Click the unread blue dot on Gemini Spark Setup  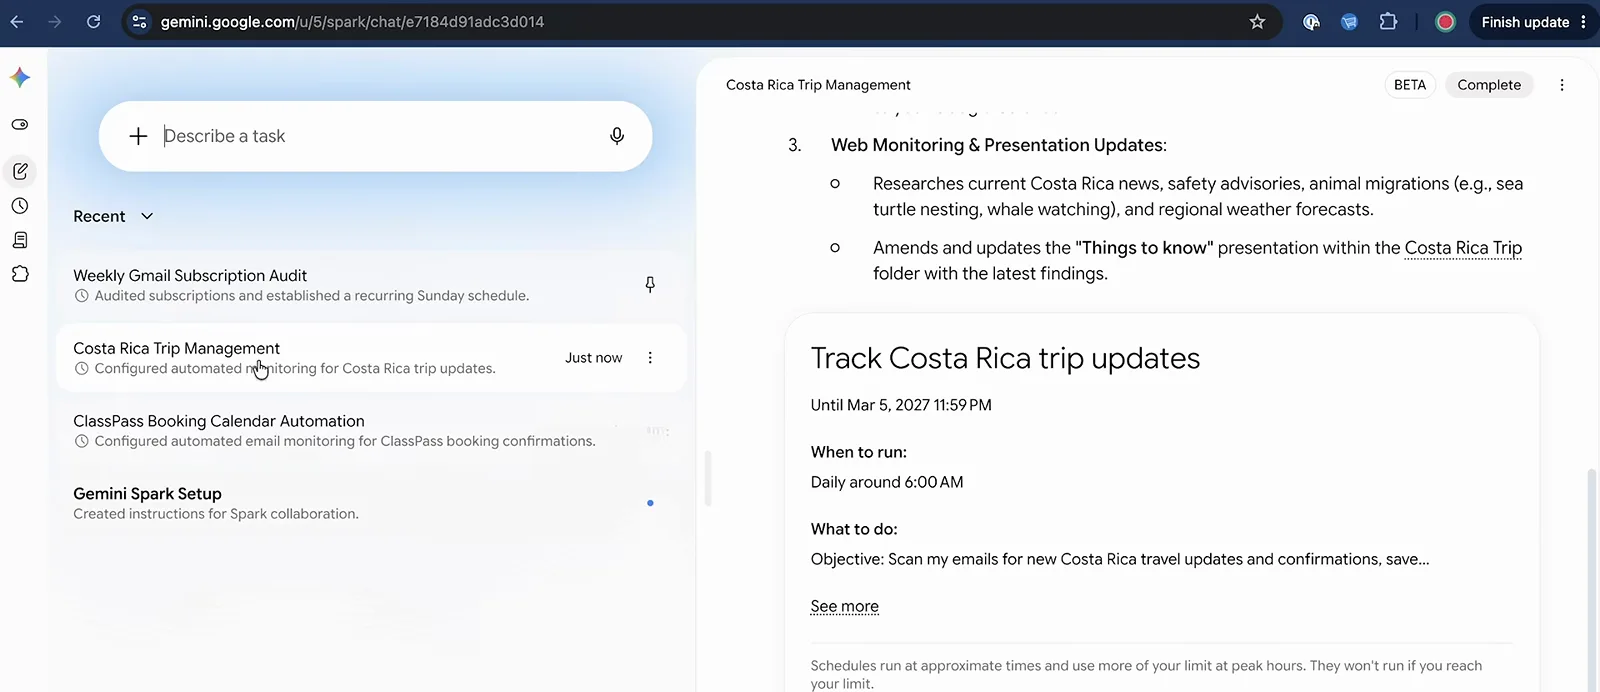point(650,503)
